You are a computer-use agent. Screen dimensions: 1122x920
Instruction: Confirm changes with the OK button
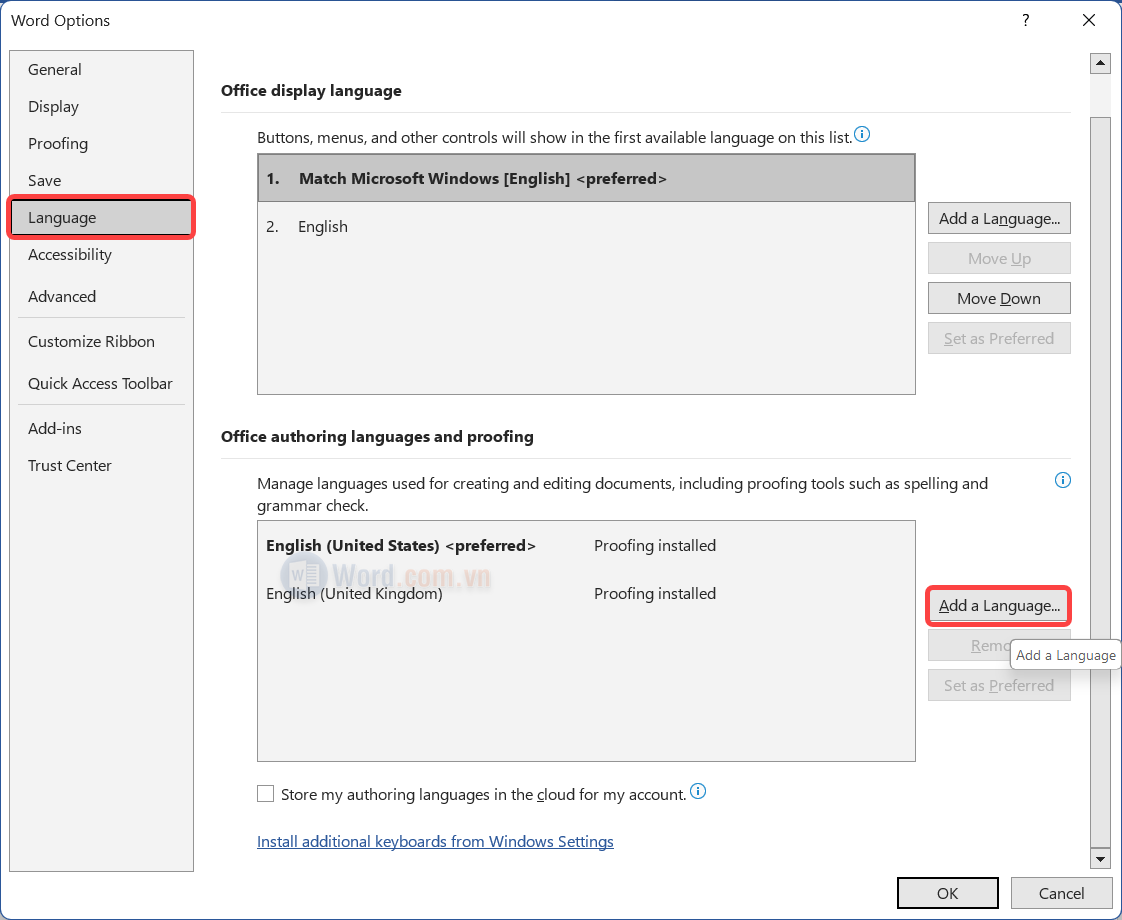[947, 893]
